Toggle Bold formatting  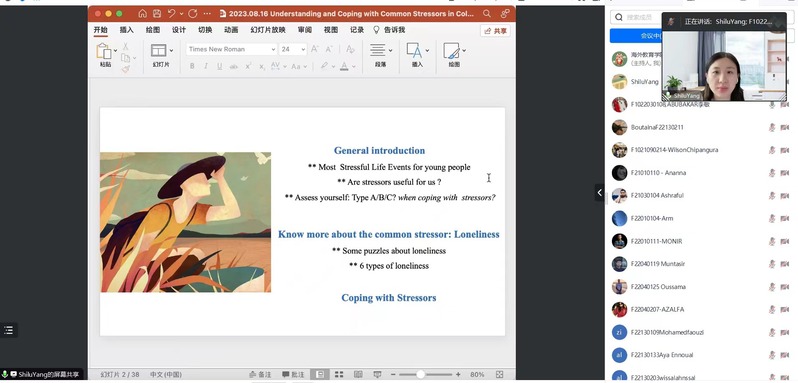point(192,66)
